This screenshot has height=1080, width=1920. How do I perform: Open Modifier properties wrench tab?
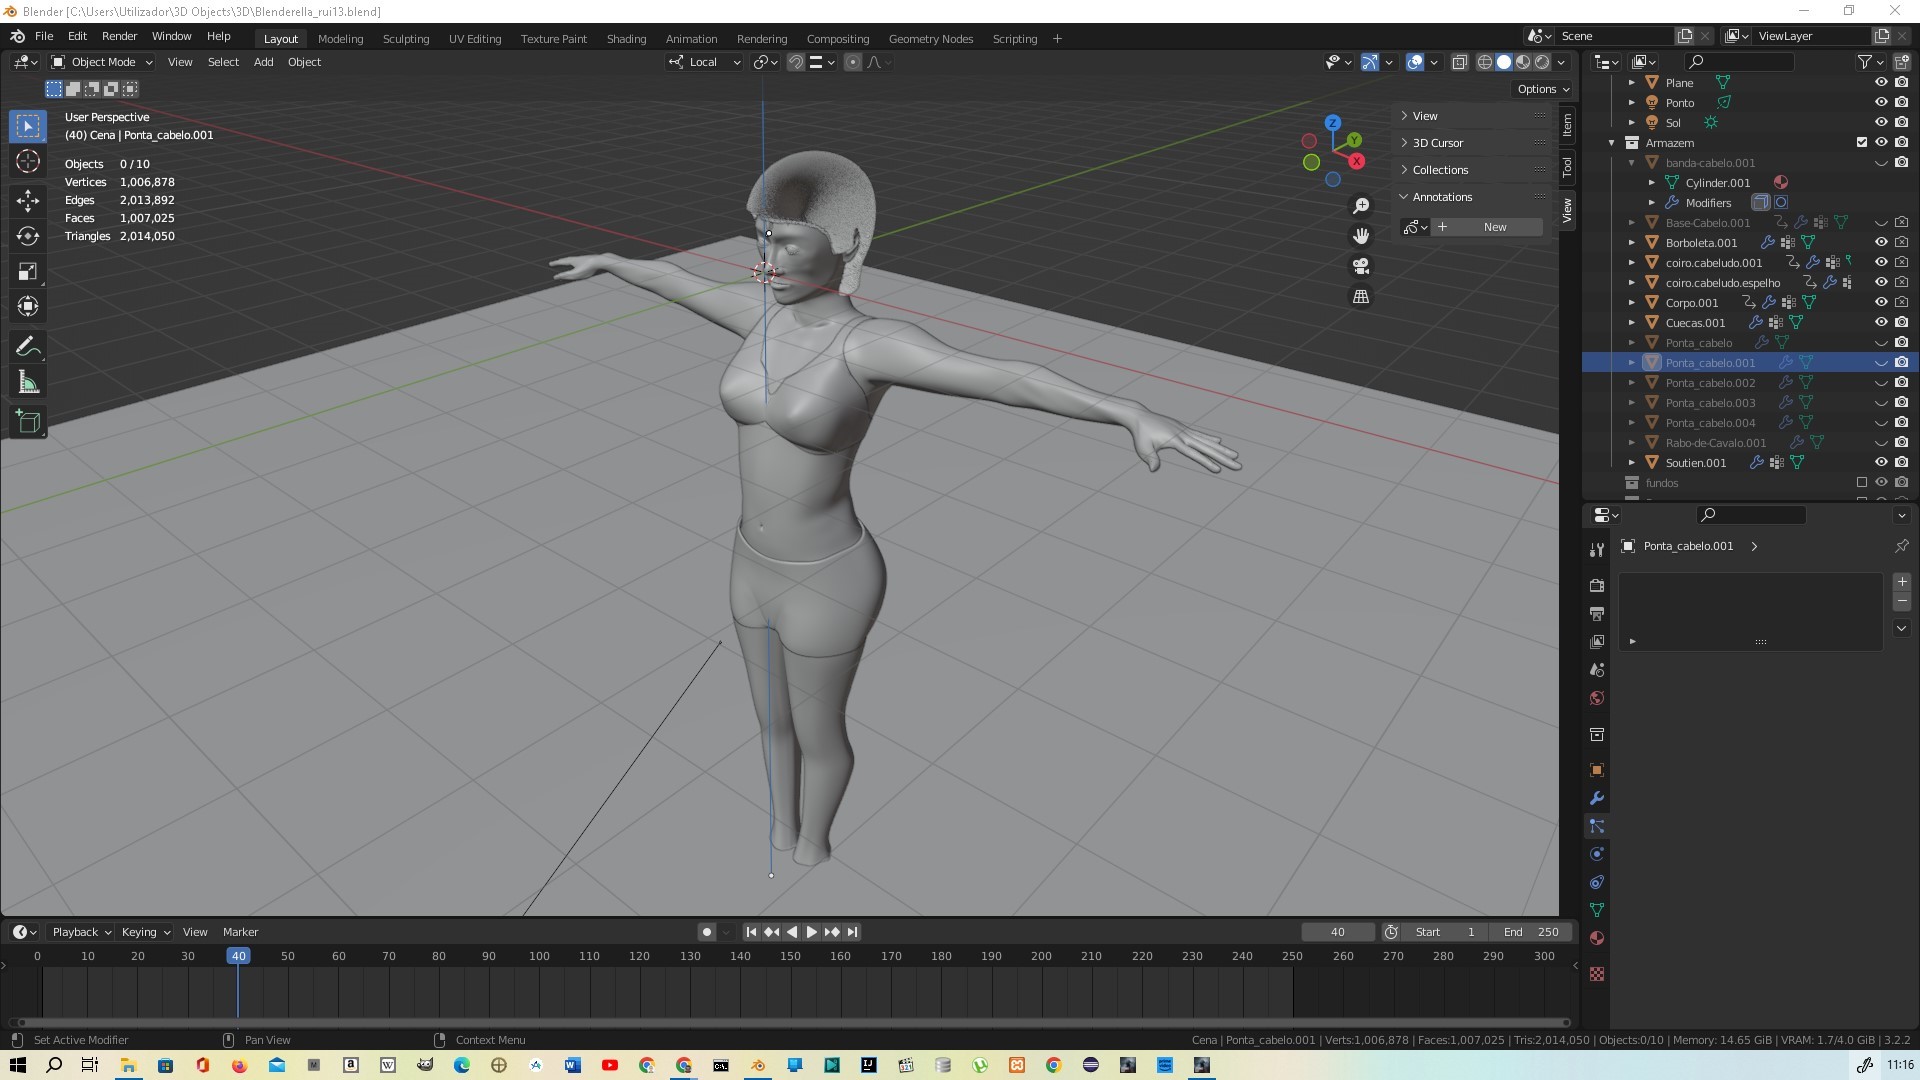pos(1597,798)
